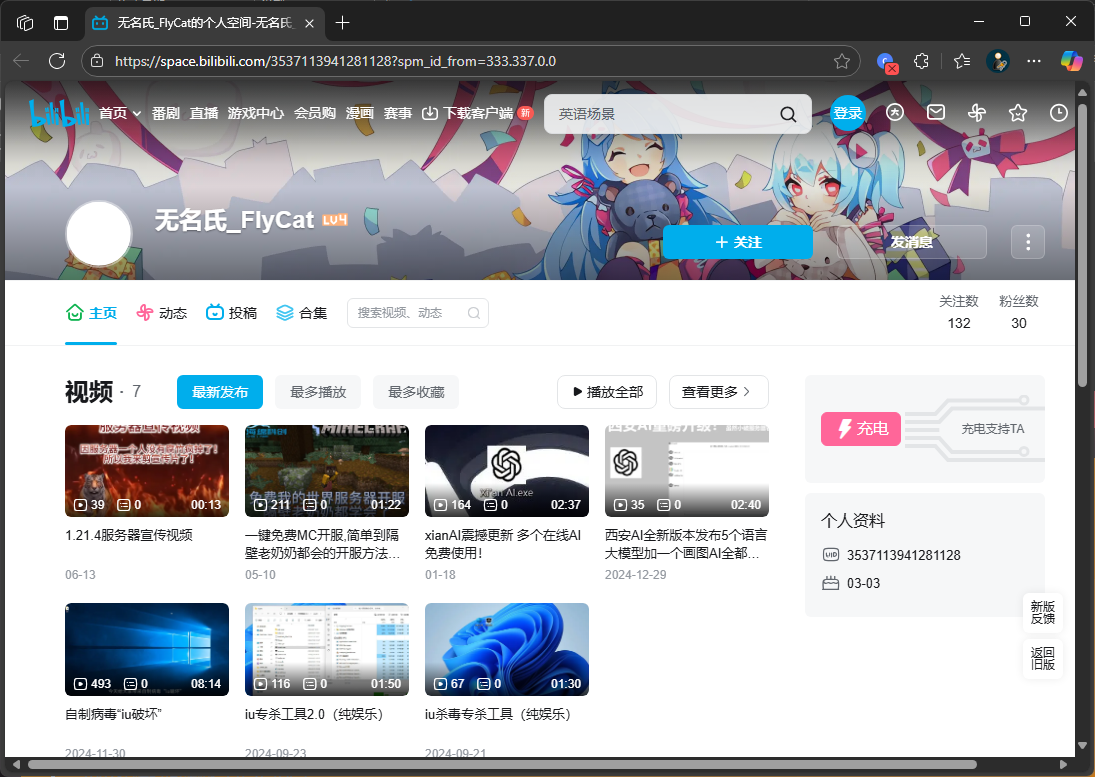The width and height of the screenshot is (1095, 777).
Task: Click the 粉丝数 30 count
Action: tap(1019, 312)
